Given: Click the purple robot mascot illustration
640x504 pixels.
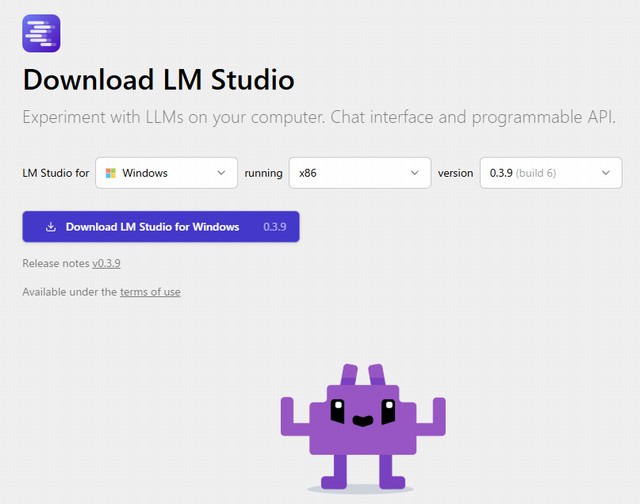Looking at the screenshot, I should (x=363, y=427).
